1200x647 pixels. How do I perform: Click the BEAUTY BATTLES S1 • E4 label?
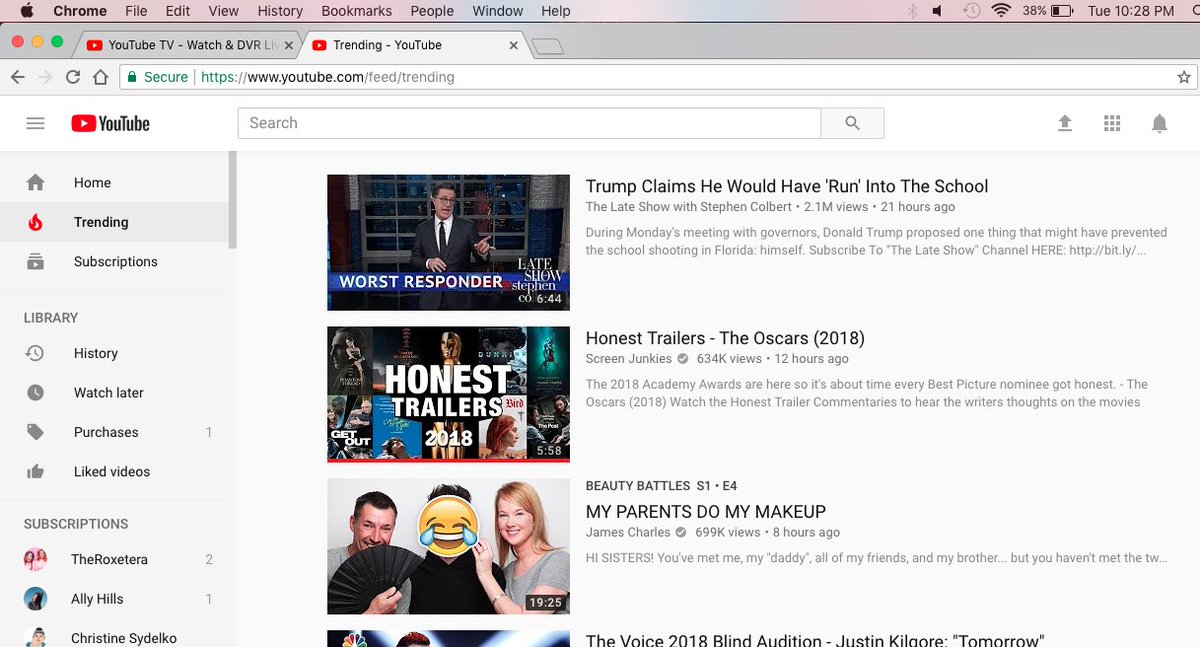tap(661, 486)
